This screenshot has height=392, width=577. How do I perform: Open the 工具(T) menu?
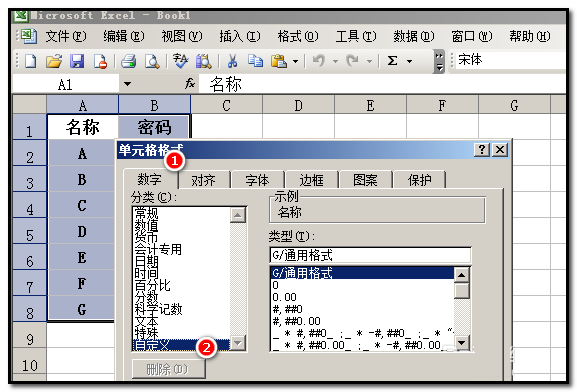[x=356, y=36]
